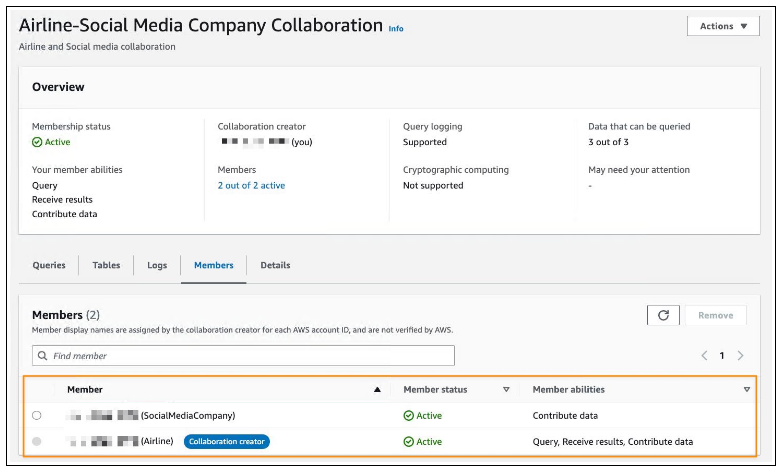Open the Actions dropdown menu
Image resolution: width=782 pixels, height=470 pixels.
click(x=723, y=26)
